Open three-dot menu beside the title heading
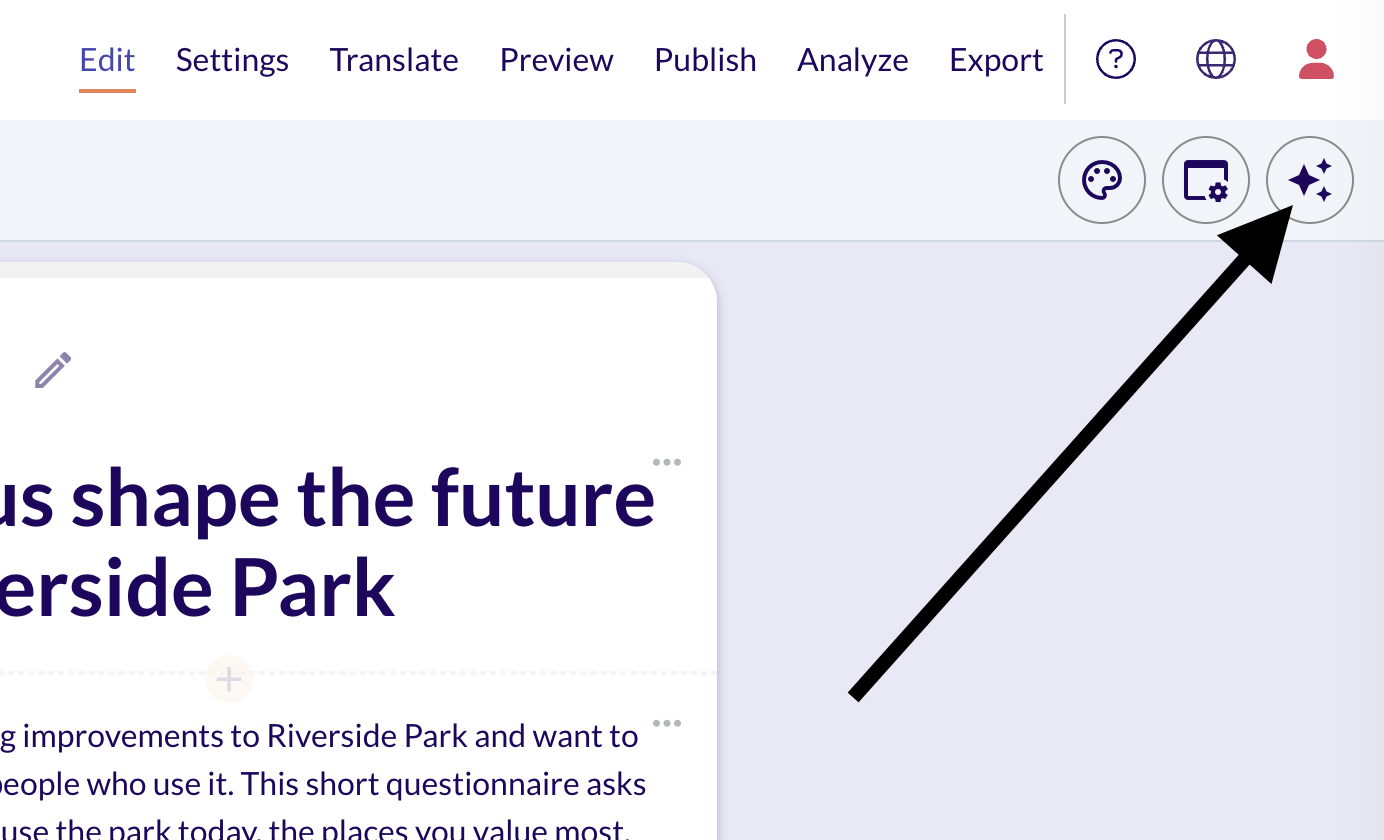Screen dimensions: 1384x840 (667, 463)
